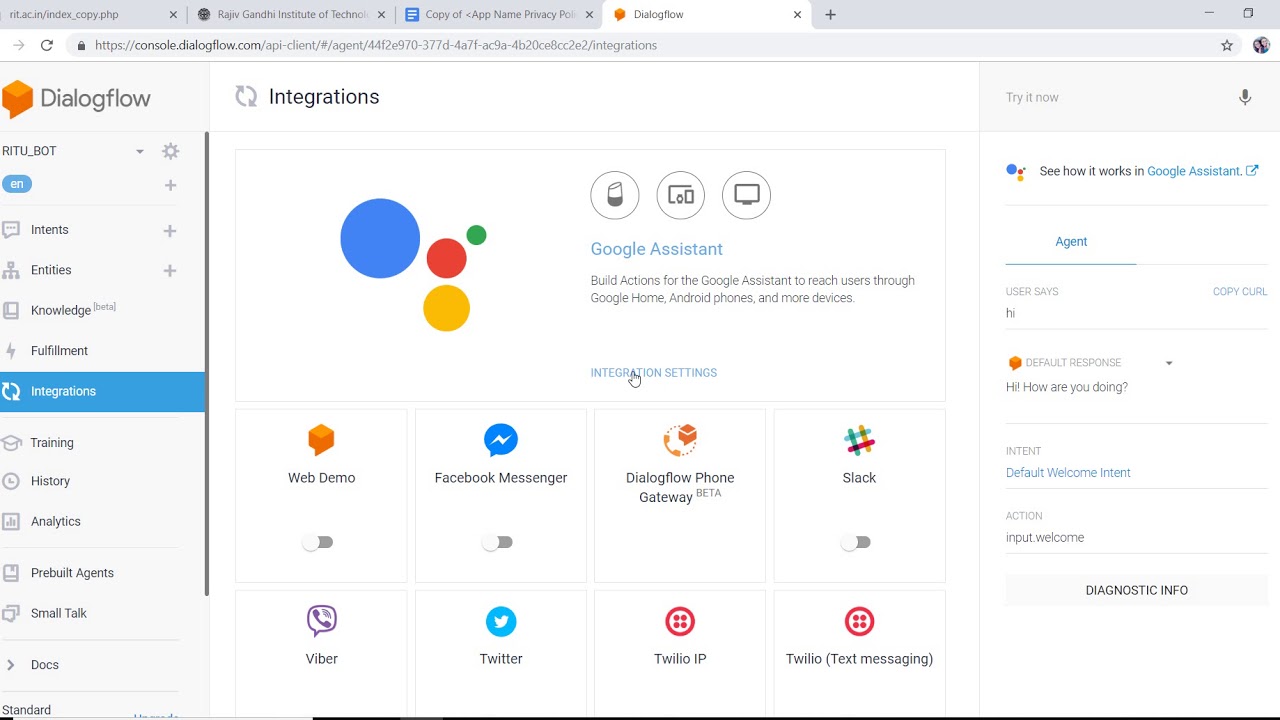The width and height of the screenshot is (1280, 720).
Task: Click the Web Demo orange cube icon
Action: pyautogui.click(x=321, y=440)
